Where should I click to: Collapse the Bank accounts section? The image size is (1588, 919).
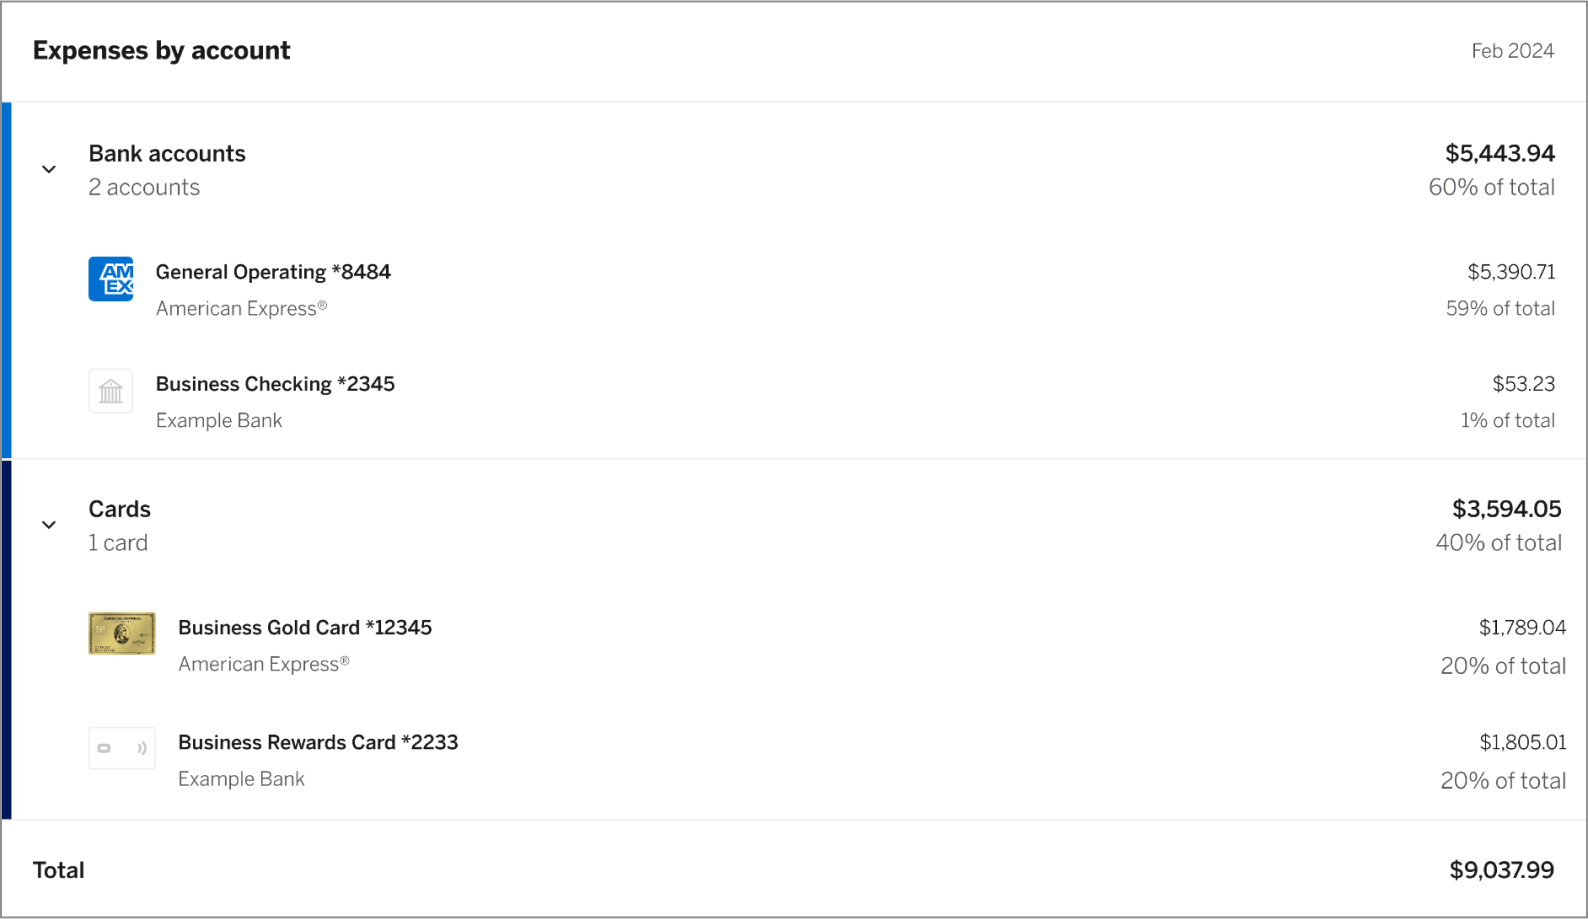pyautogui.click(x=48, y=169)
